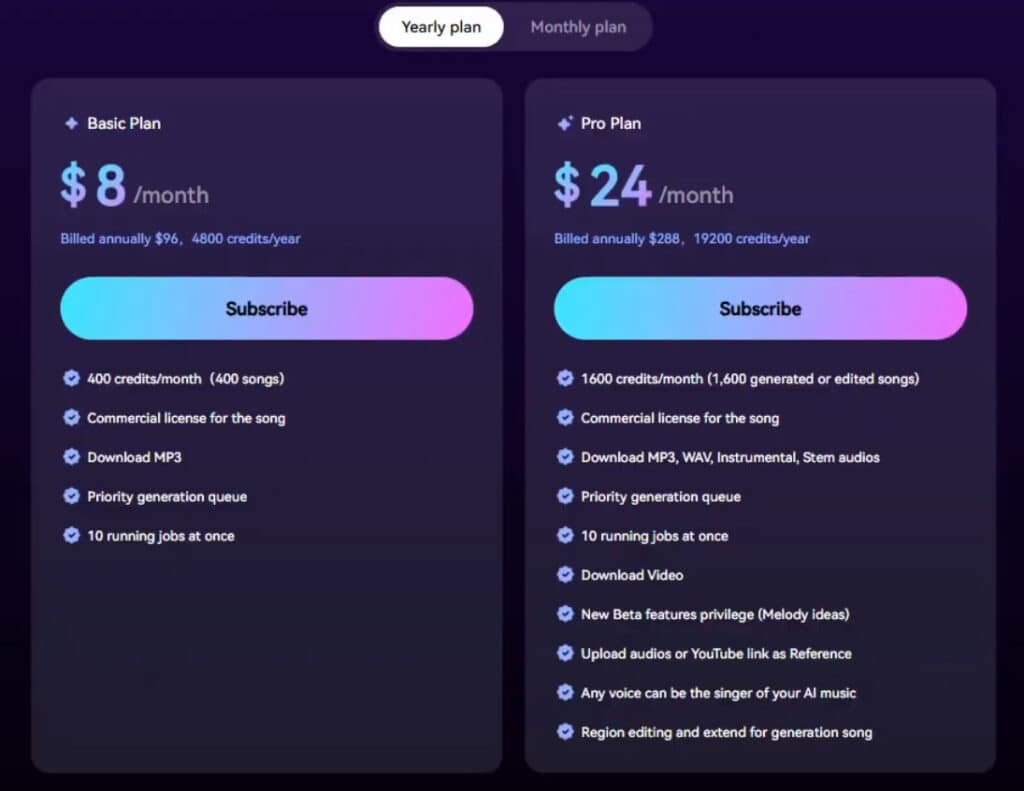The height and width of the screenshot is (791, 1024).
Task: Click the checkmark badge for Priority generation queue under Basic
Action: tap(71, 496)
